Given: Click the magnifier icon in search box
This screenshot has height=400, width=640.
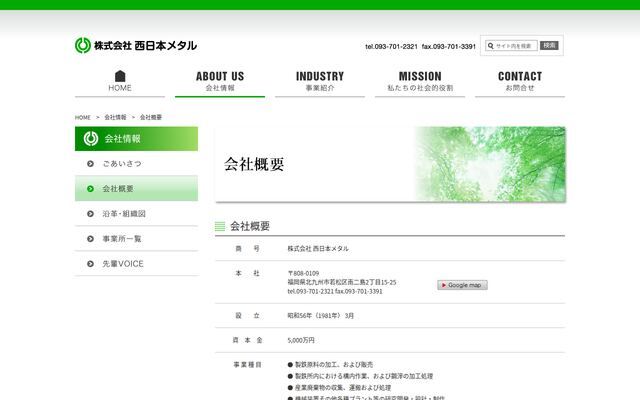Looking at the screenshot, I should click(x=491, y=46).
